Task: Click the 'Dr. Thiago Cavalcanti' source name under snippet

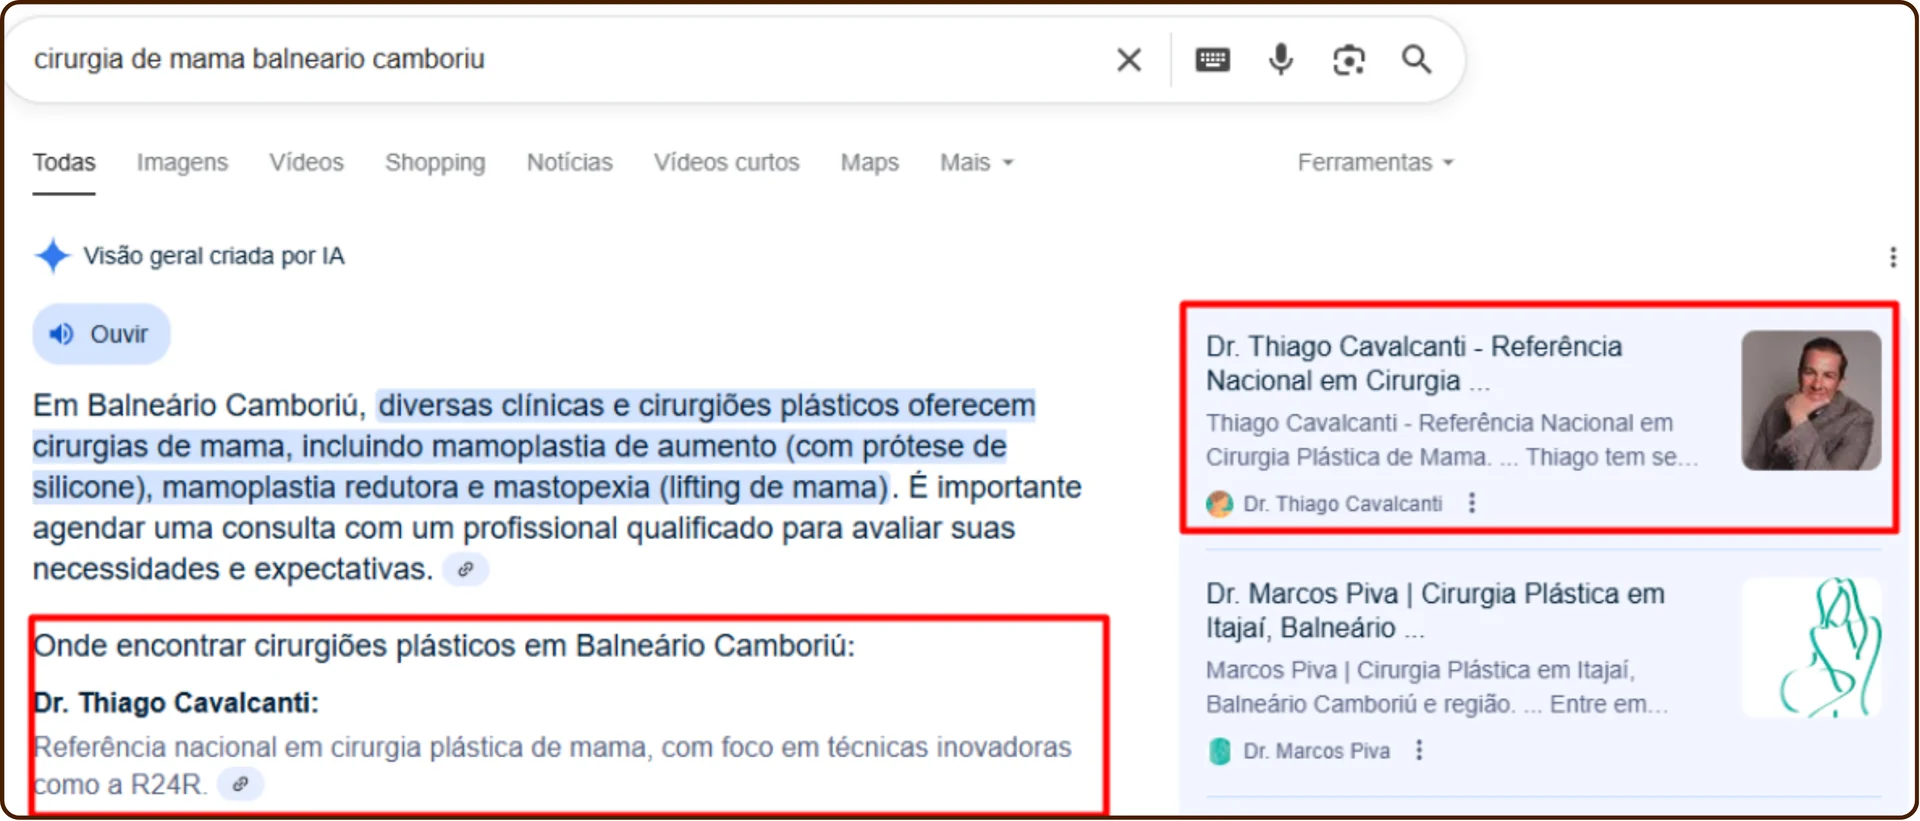Action: point(1342,504)
